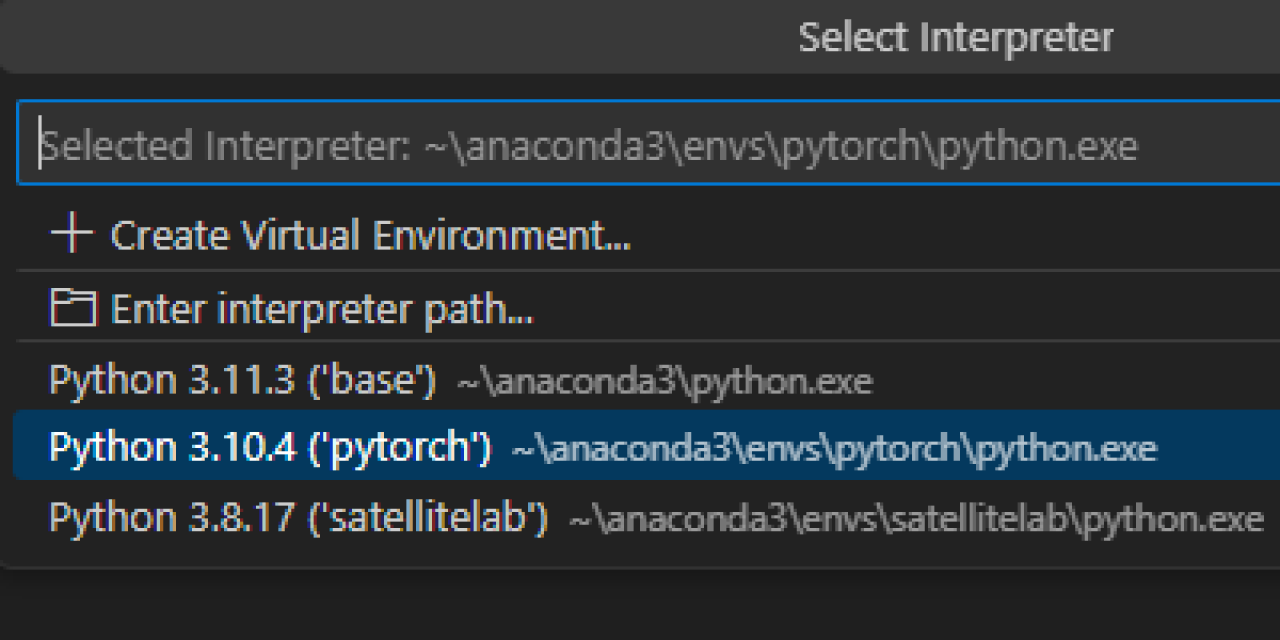Click blank space in Enter interpreter path row
The width and height of the screenshot is (1280, 640).
pos(900,310)
